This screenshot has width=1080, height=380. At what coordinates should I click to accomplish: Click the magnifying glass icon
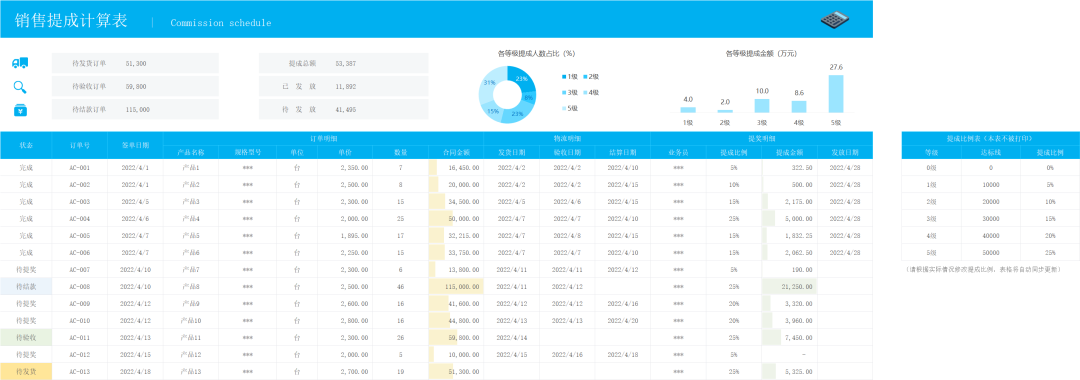pyautogui.click(x=20, y=87)
